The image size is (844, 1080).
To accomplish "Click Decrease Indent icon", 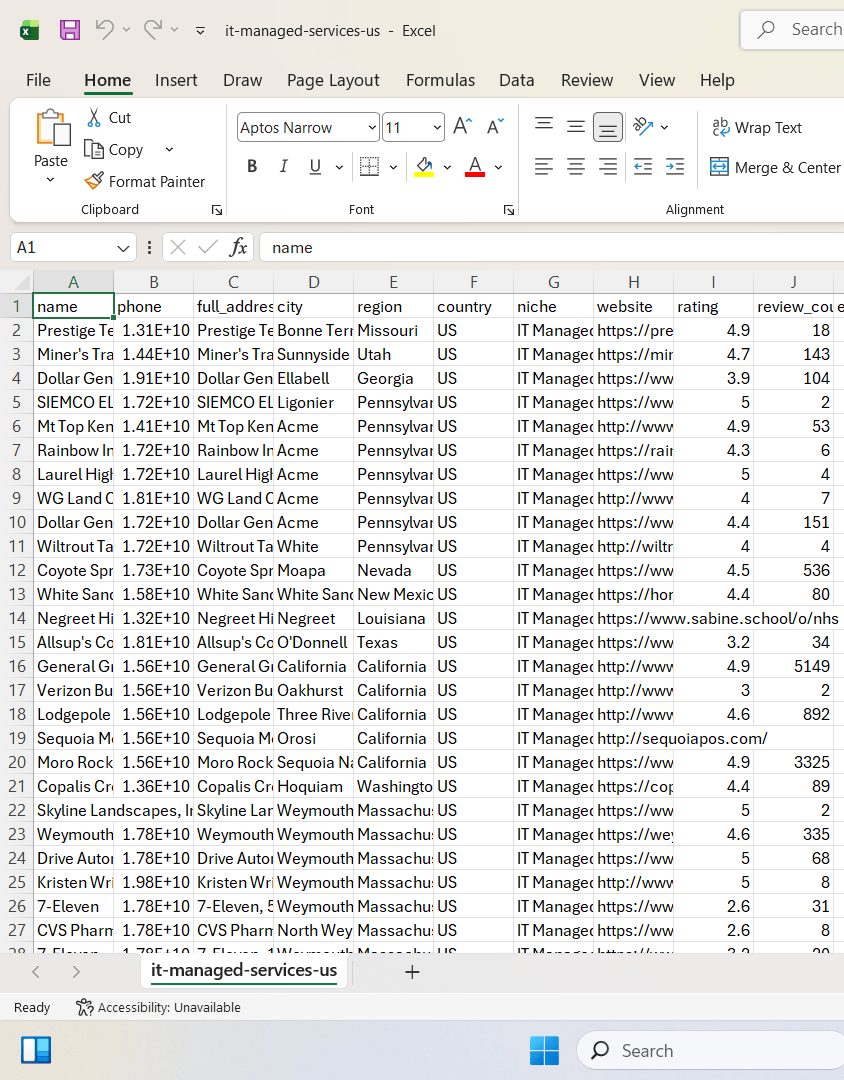I will point(643,166).
